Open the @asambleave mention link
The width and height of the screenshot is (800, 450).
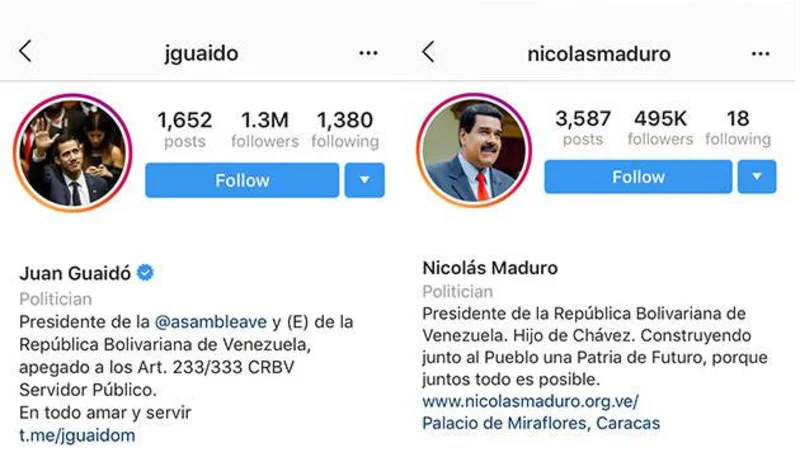210,322
